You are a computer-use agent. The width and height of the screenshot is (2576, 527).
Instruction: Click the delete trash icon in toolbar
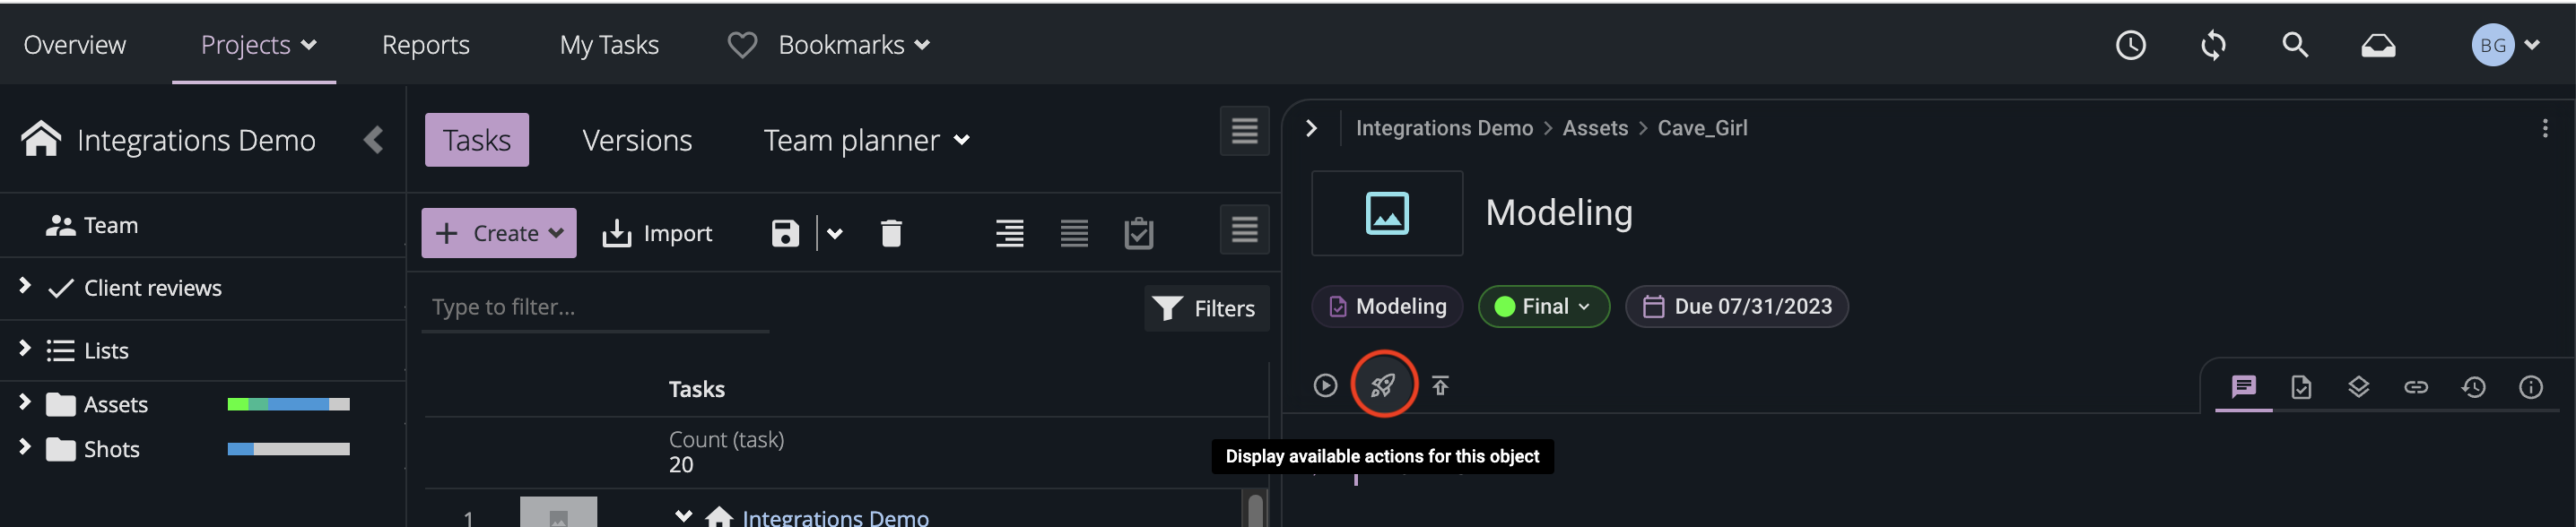click(x=890, y=232)
